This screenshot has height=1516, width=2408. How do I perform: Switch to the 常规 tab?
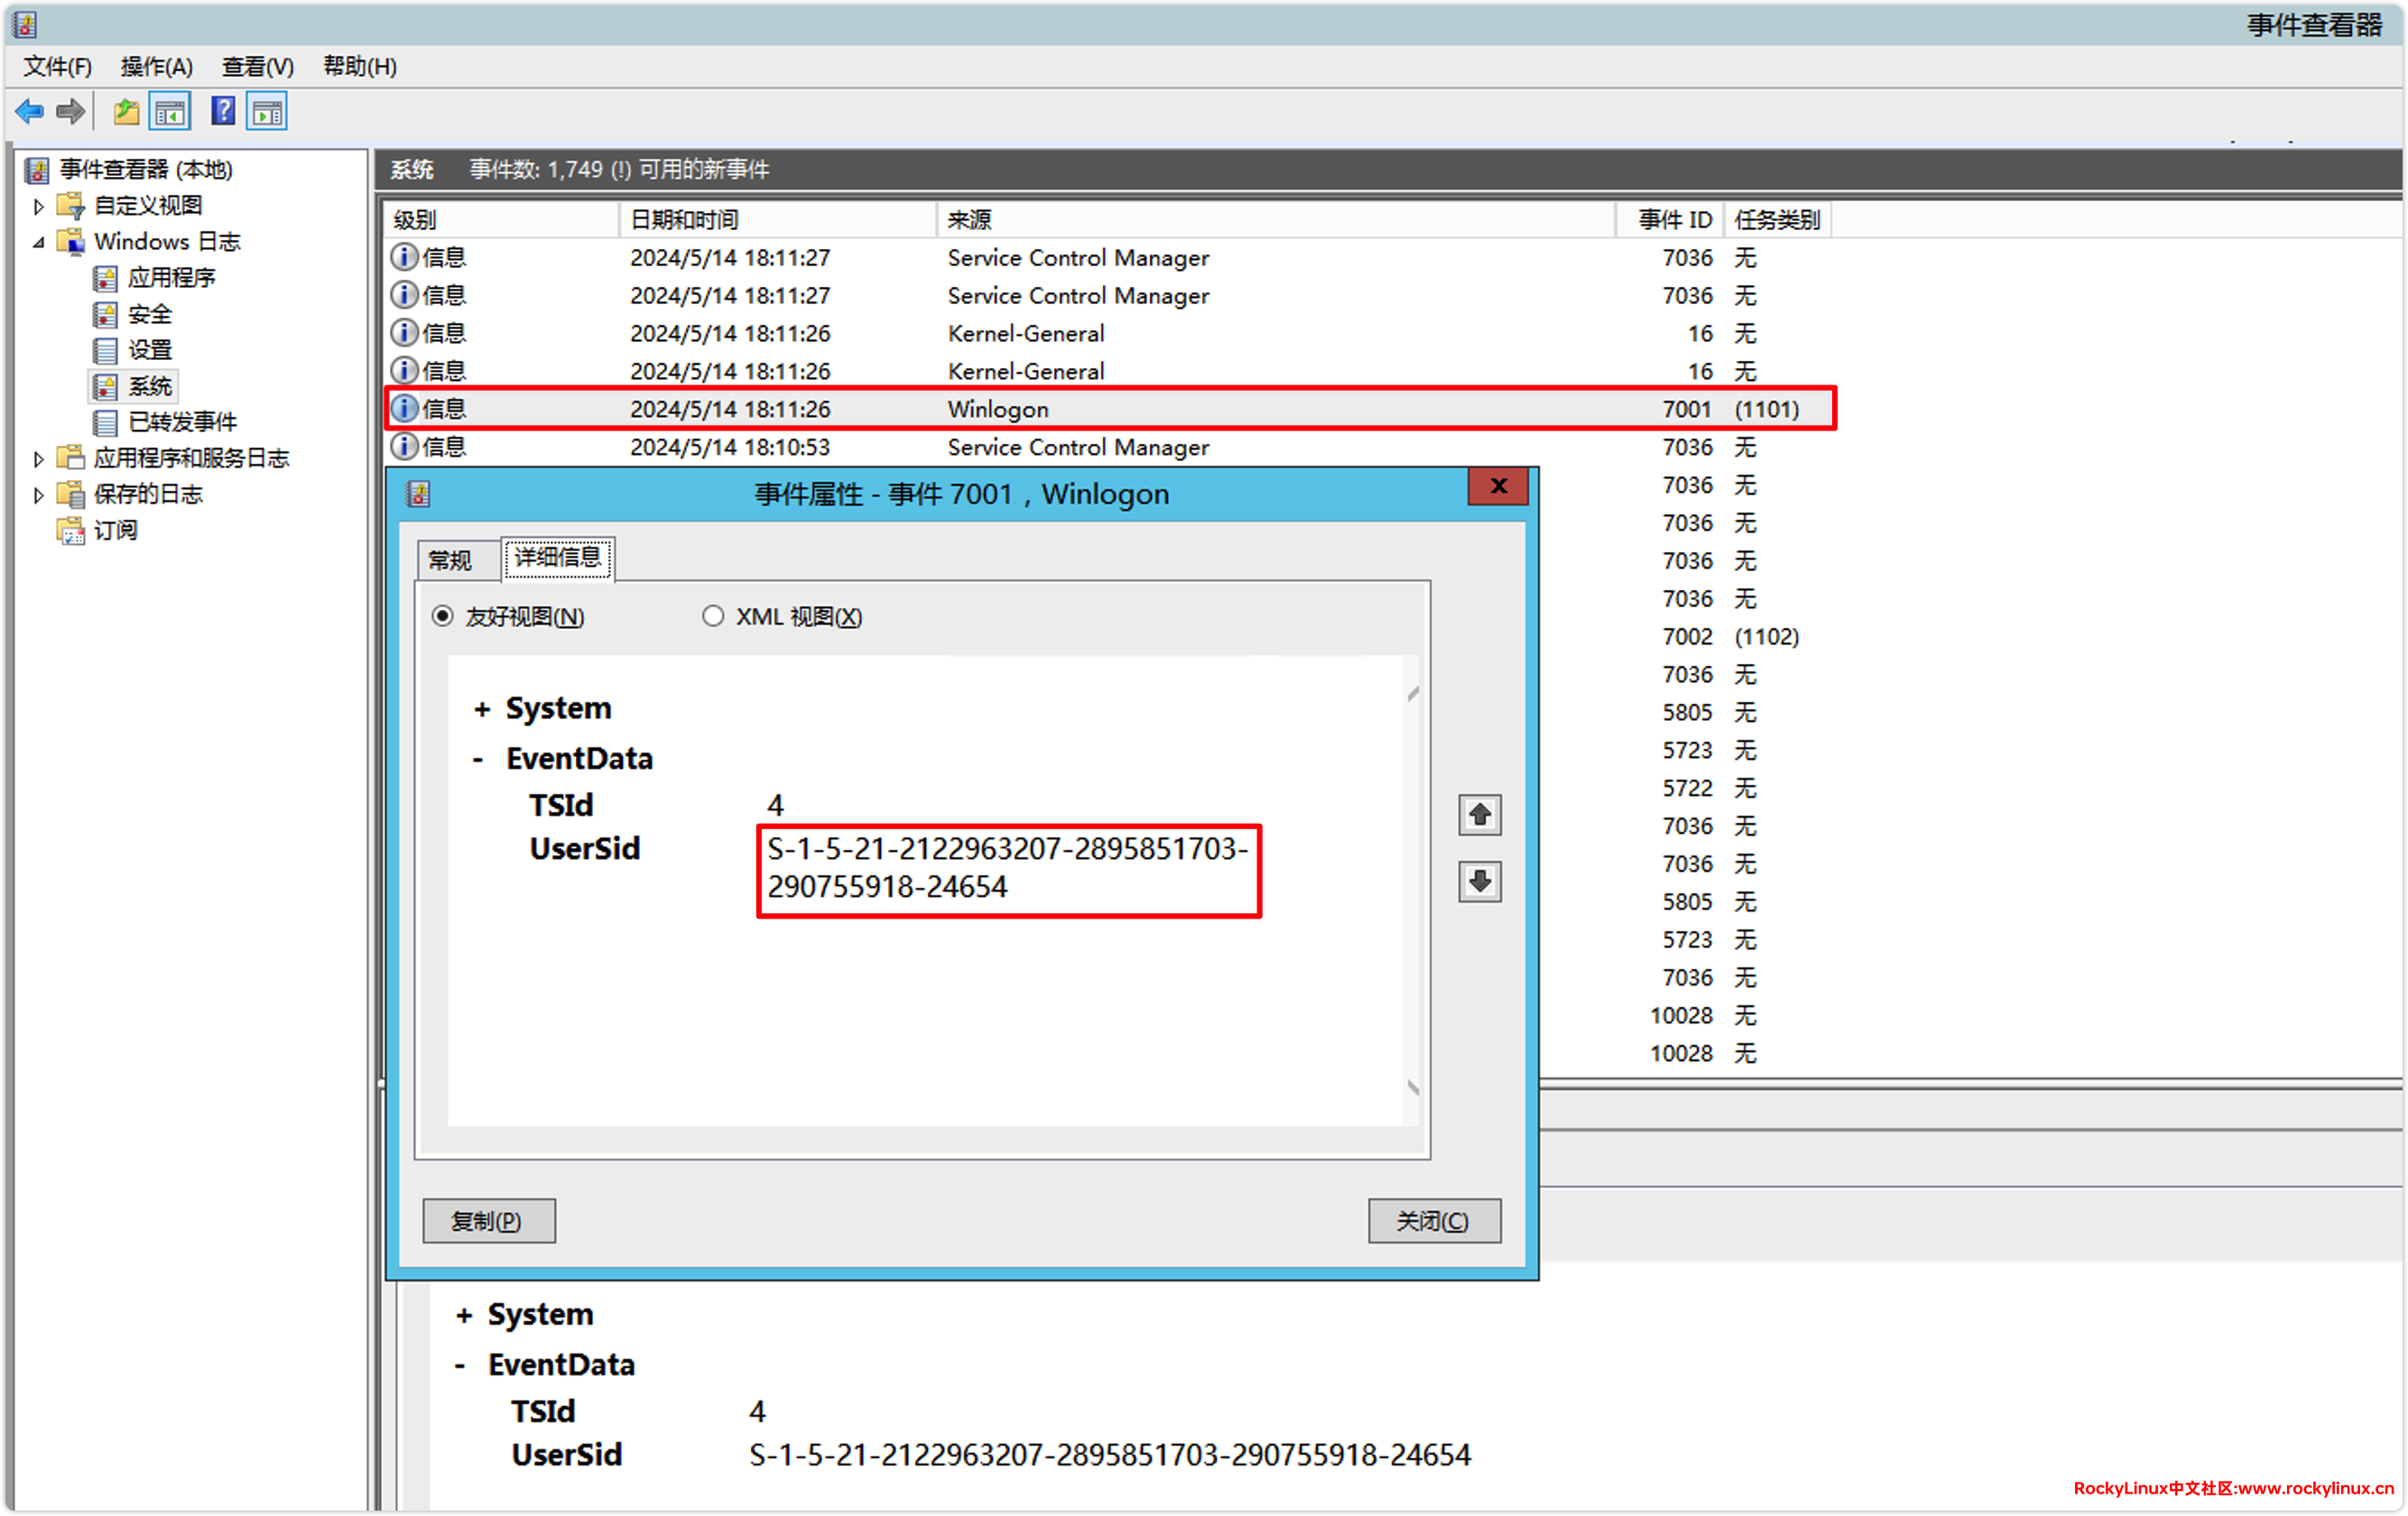pyautogui.click(x=450, y=560)
